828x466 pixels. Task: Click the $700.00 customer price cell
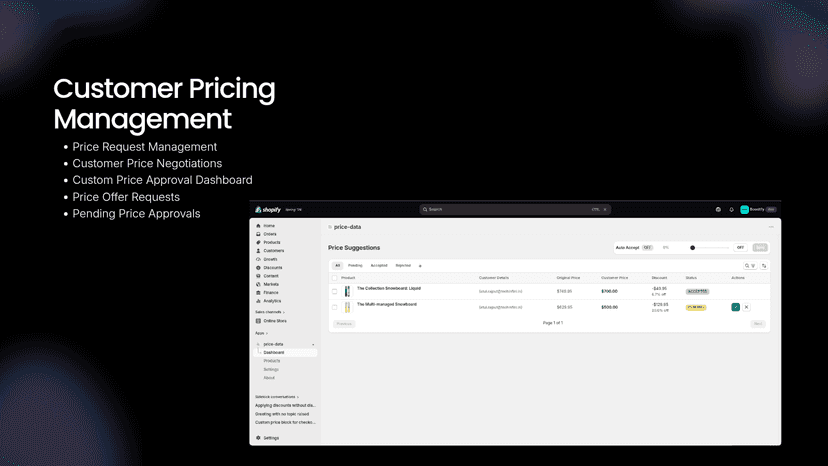pos(609,292)
